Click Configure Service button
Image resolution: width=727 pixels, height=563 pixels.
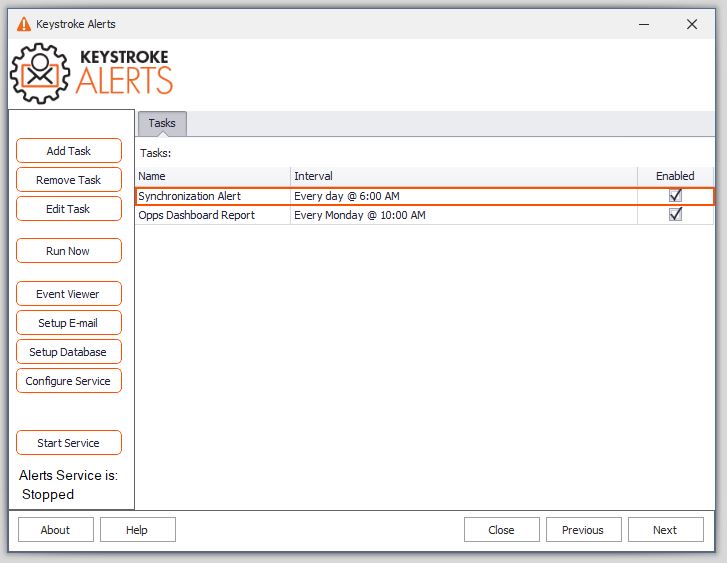coord(69,381)
